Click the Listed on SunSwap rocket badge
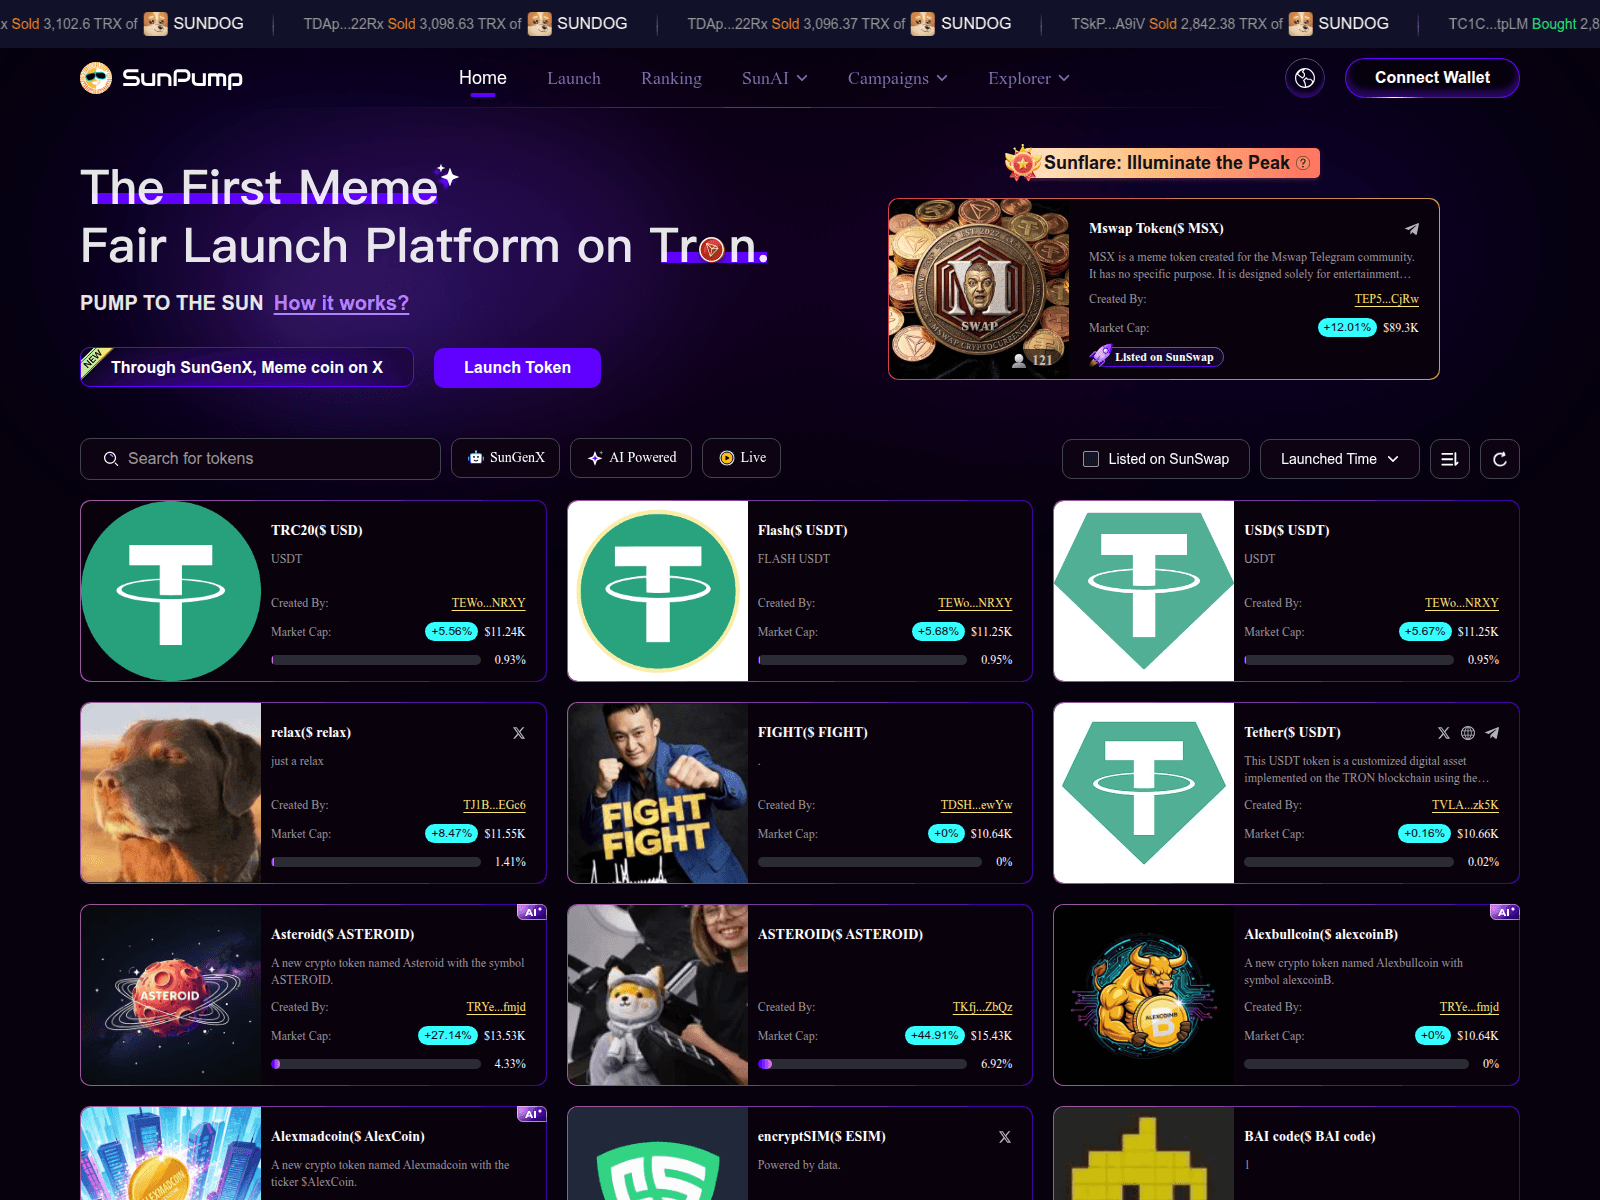This screenshot has width=1600, height=1200. (1156, 357)
